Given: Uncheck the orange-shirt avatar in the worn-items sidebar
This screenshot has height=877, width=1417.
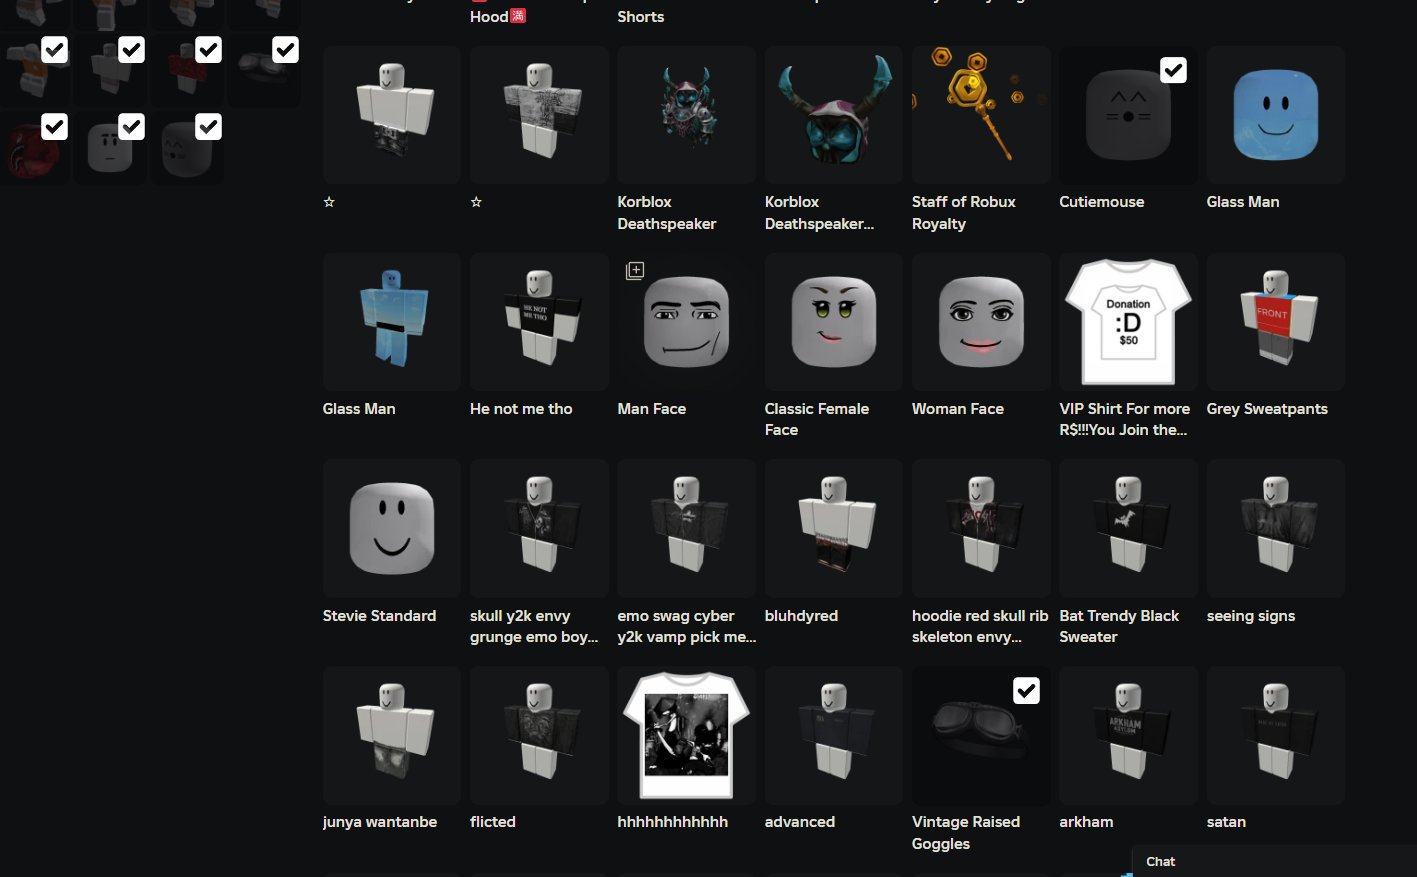Looking at the screenshot, I should click(x=55, y=50).
